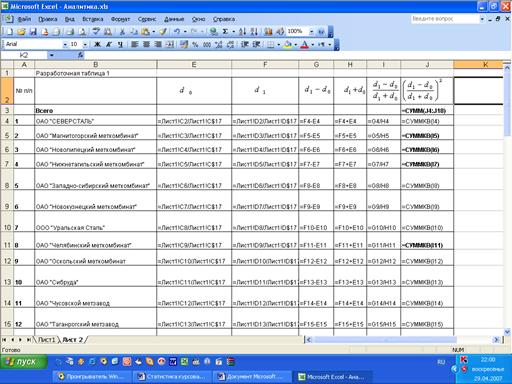Click the Sort Ascending icon
512x384 pixels.
pos(242,32)
